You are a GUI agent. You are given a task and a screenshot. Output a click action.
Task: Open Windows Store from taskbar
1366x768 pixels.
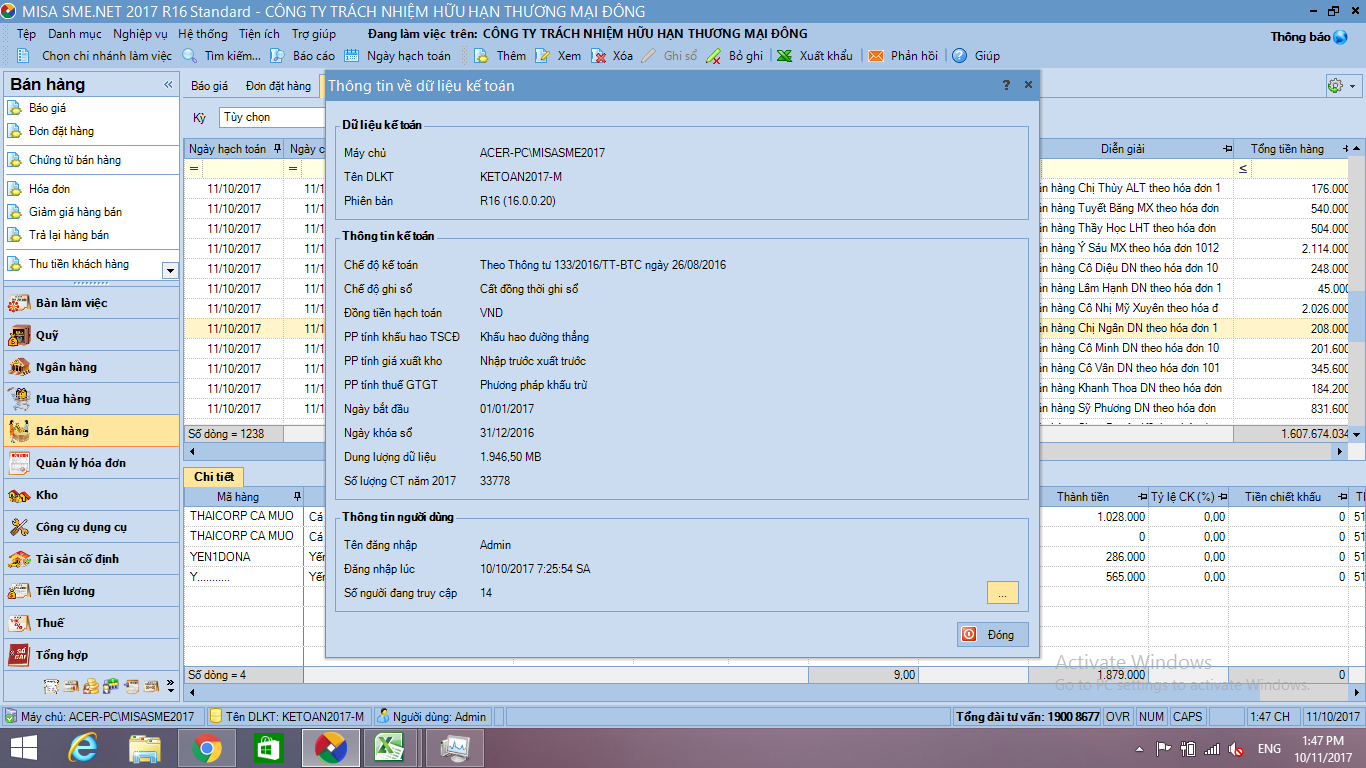[267, 747]
